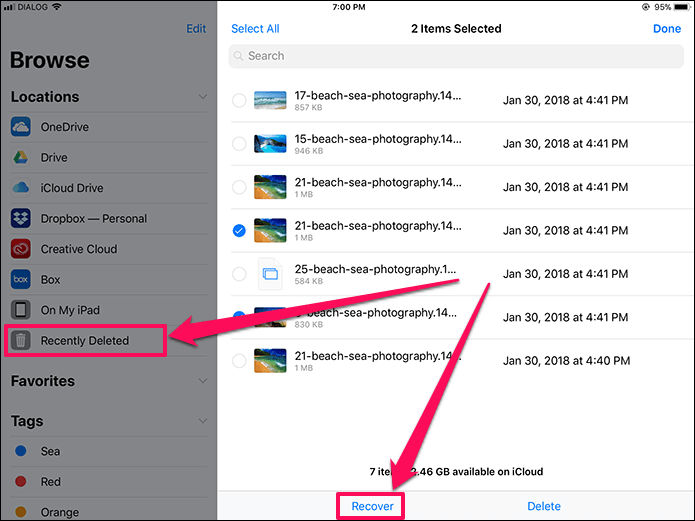695x521 pixels.
Task: Collapse the Locations section chevron
Action: click(x=203, y=97)
